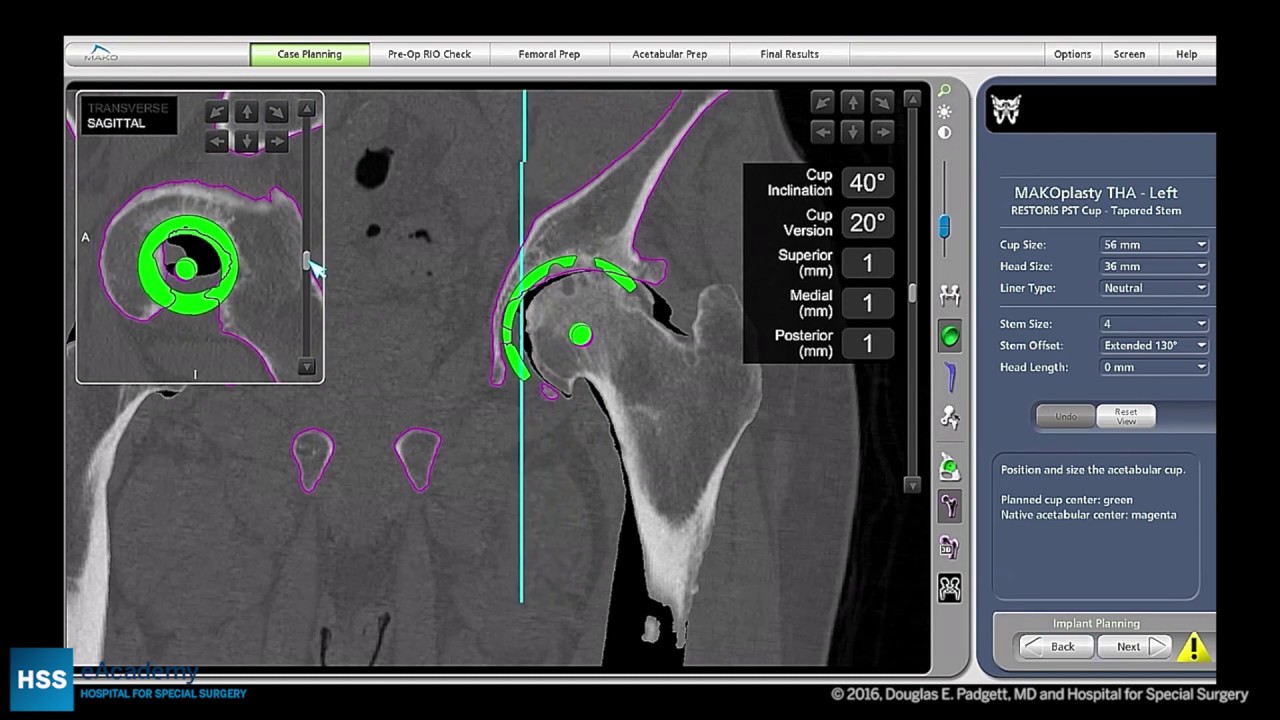Click the contrast half-circle icon
Viewport: 1280px width, 720px height.
[944, 133]
